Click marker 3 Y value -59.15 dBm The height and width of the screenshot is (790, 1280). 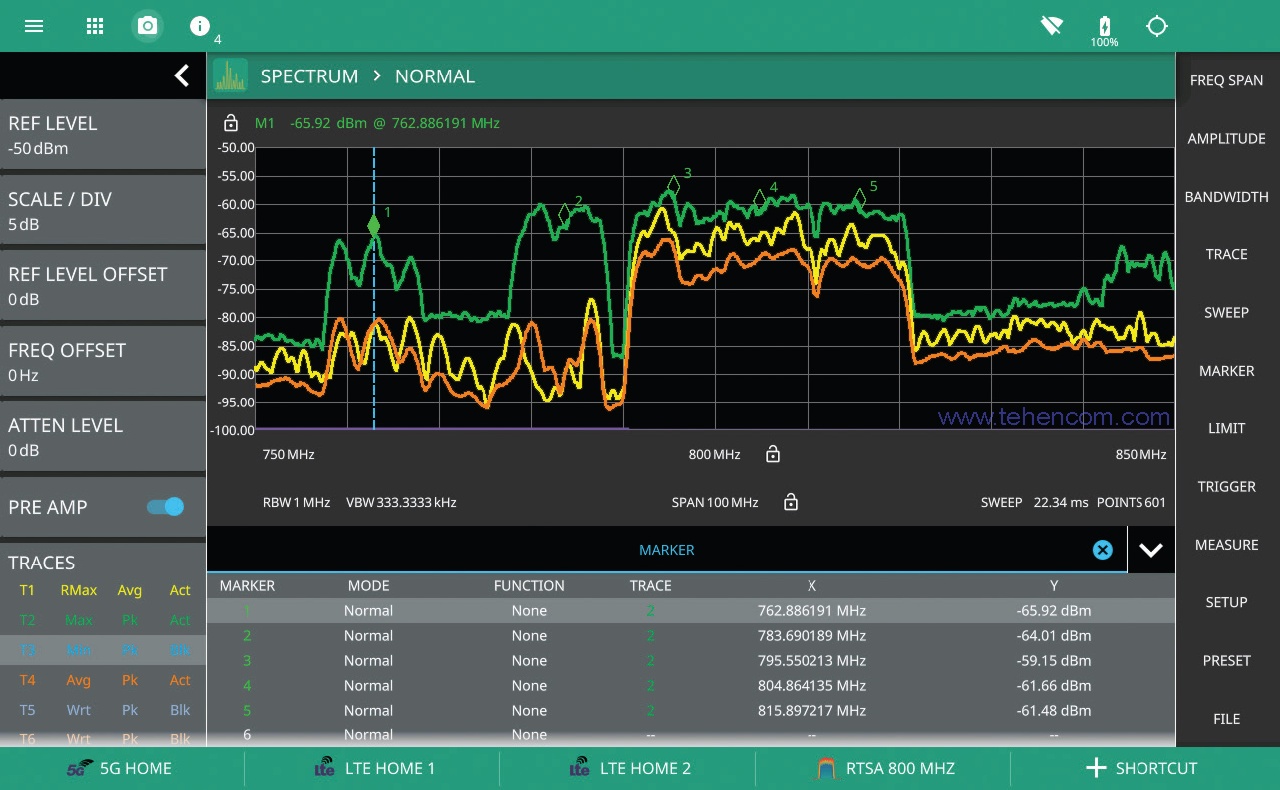1053,660
